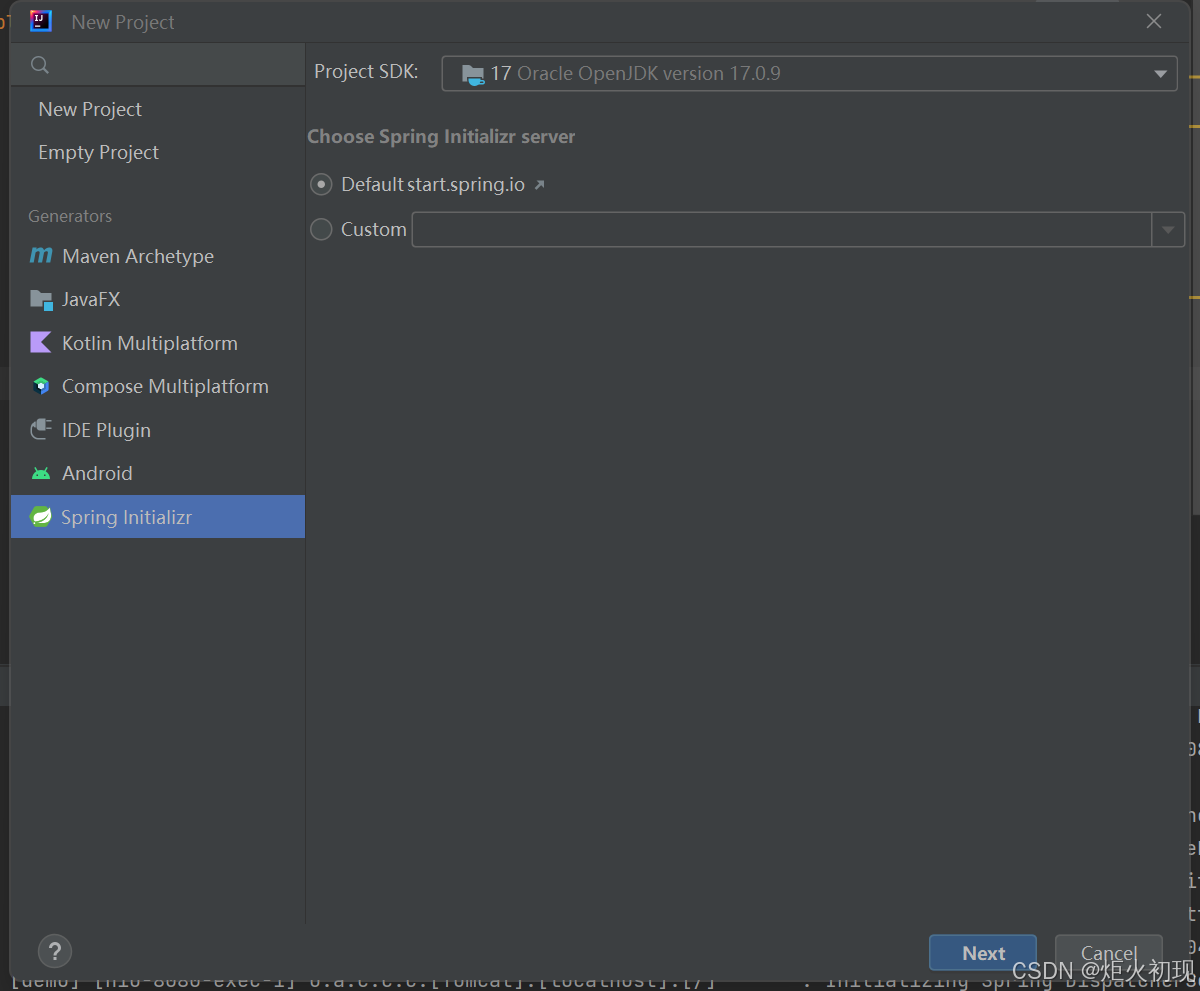Click the JDK folder icon in SDK field
1200x991 pixels.
(x=473, y=74)
